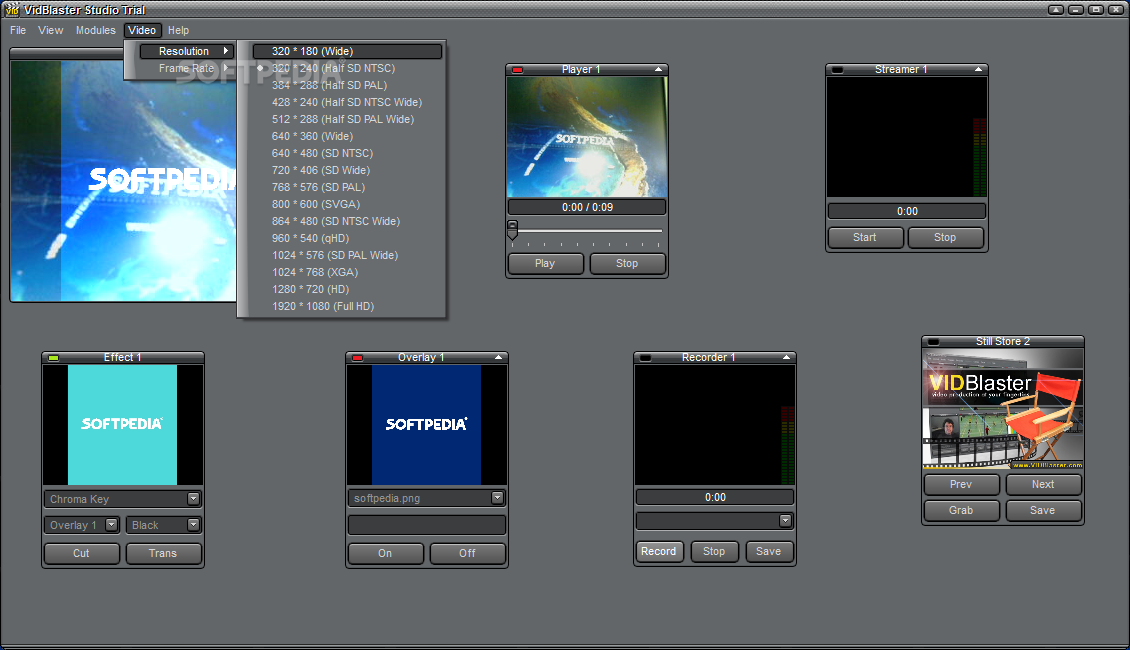Toggle the indicator on Still Store 2

(x=933, y=342)
